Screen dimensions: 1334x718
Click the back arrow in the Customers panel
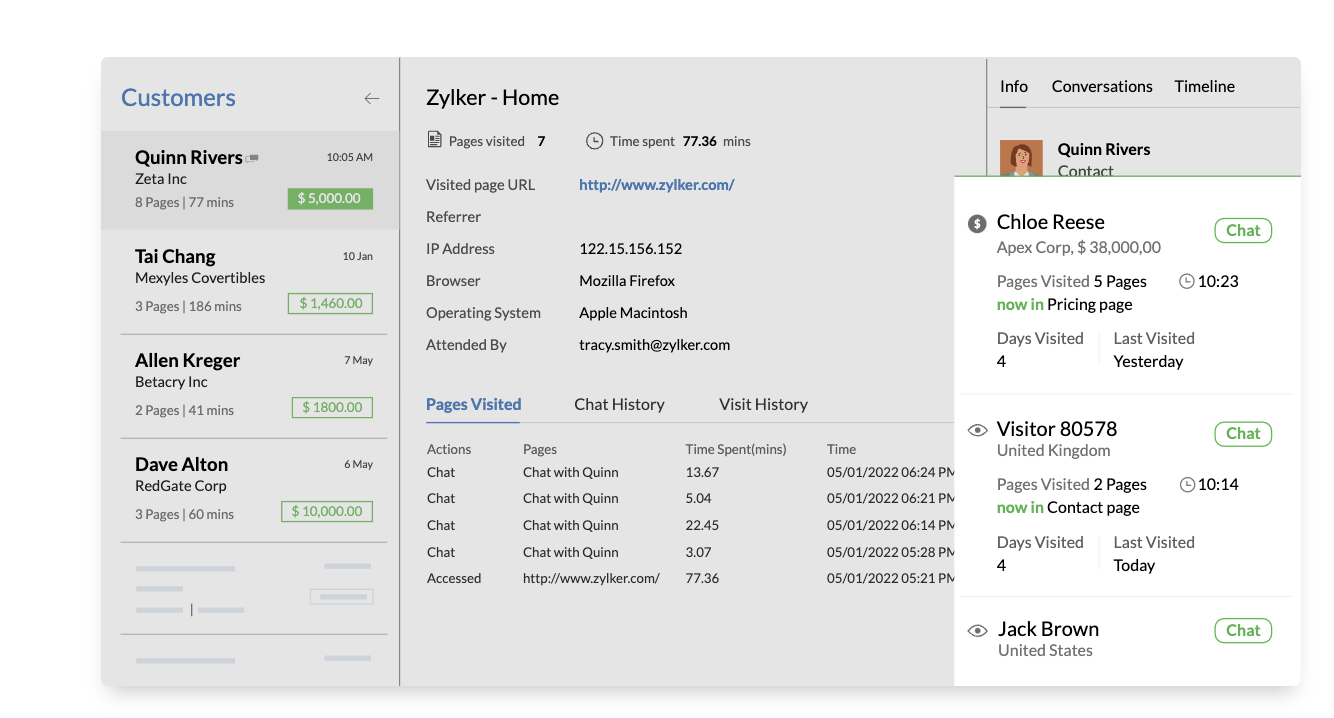click(x=371, y=98)
